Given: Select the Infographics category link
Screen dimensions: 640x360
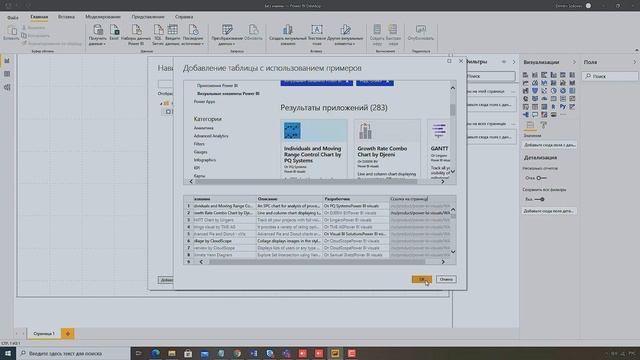Looking at the screenshot, I should coord(205,160).
